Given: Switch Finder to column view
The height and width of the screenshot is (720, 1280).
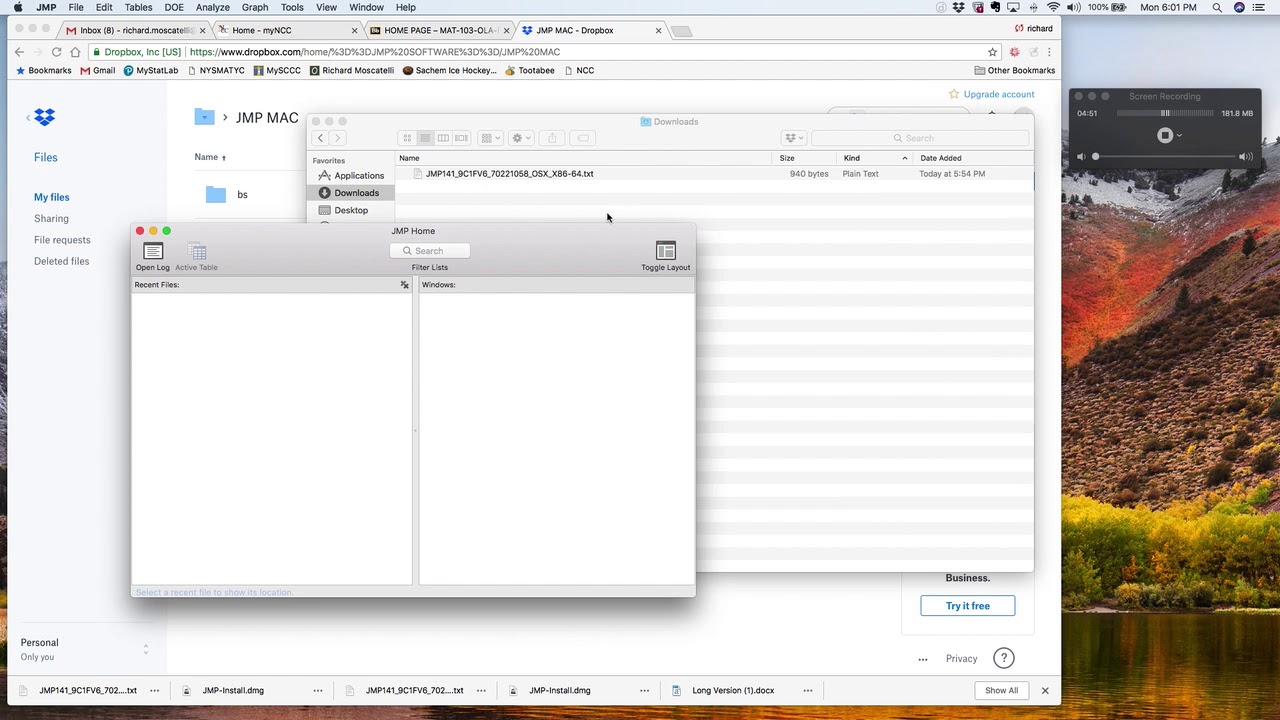Looking at the screenshot, I should pos(443,138).
